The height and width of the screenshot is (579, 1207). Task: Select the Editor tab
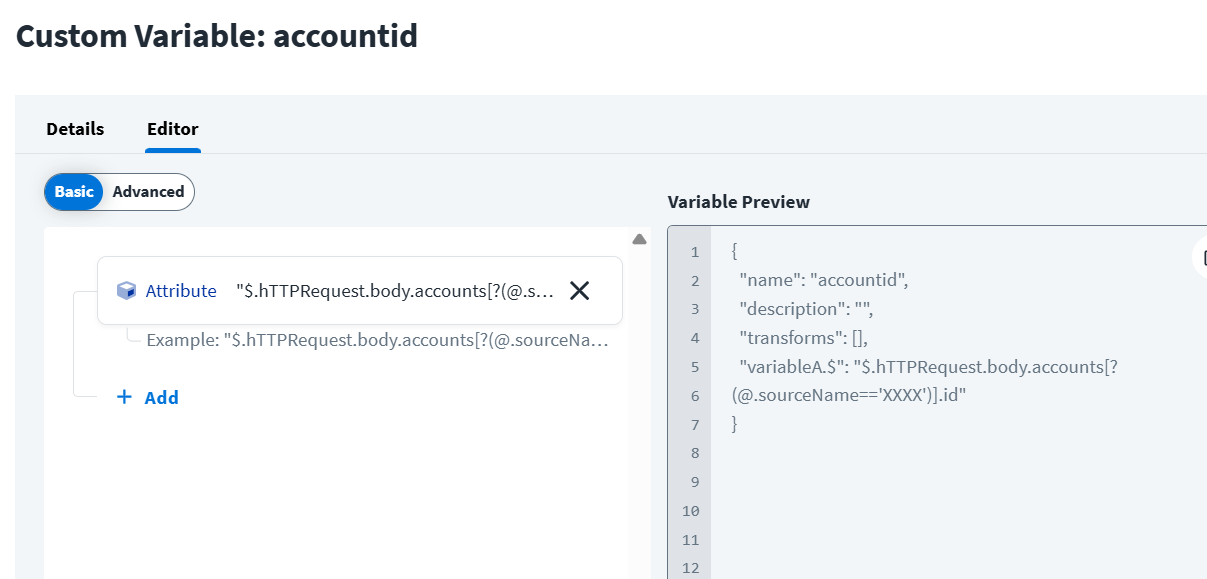click(x=172, y=129)
